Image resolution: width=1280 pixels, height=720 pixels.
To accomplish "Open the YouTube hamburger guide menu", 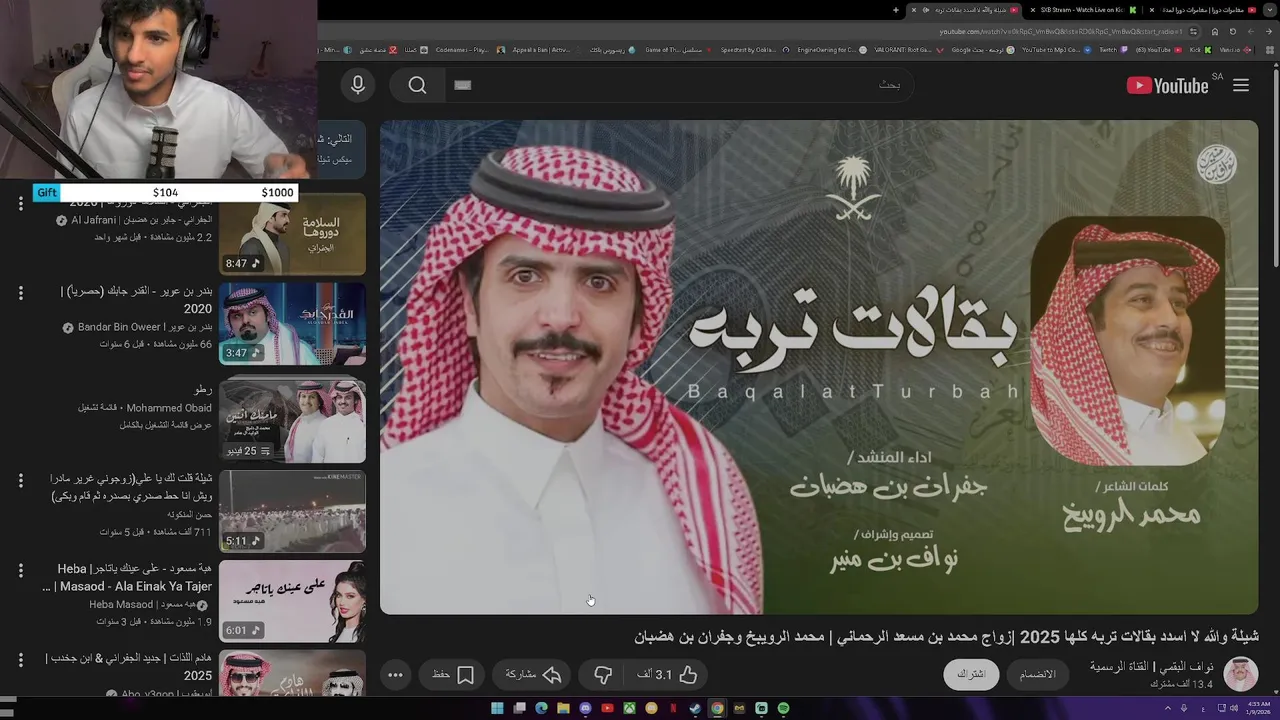I will [1241, 85].
